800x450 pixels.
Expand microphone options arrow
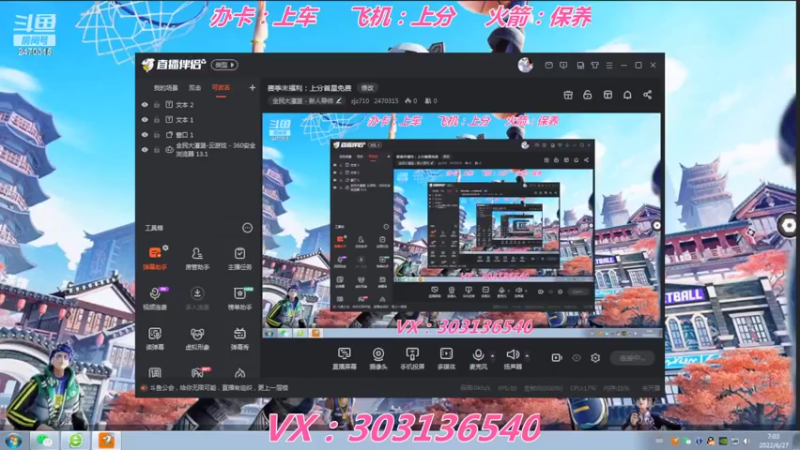point(492,356)
